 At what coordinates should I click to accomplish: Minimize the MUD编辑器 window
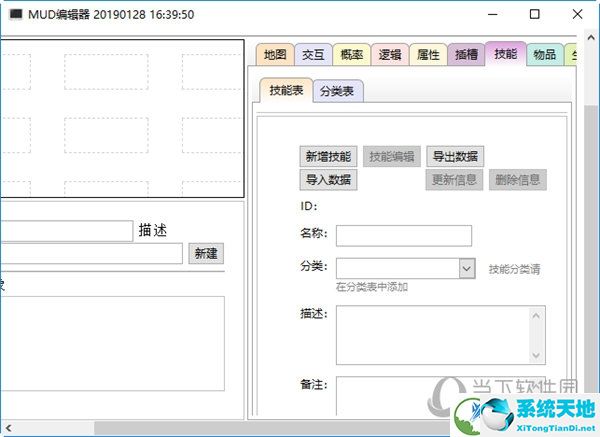click(493, 15)
